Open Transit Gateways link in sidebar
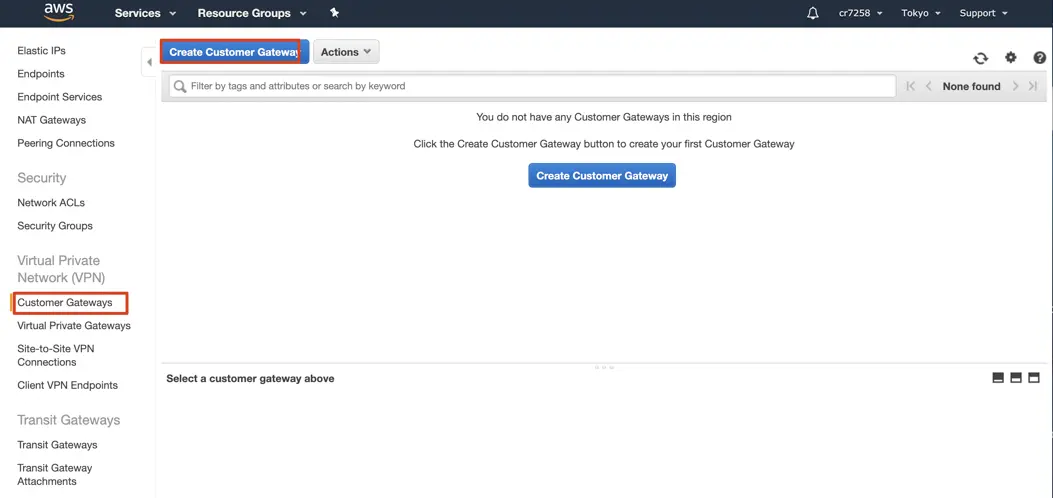 coord(57,445)
